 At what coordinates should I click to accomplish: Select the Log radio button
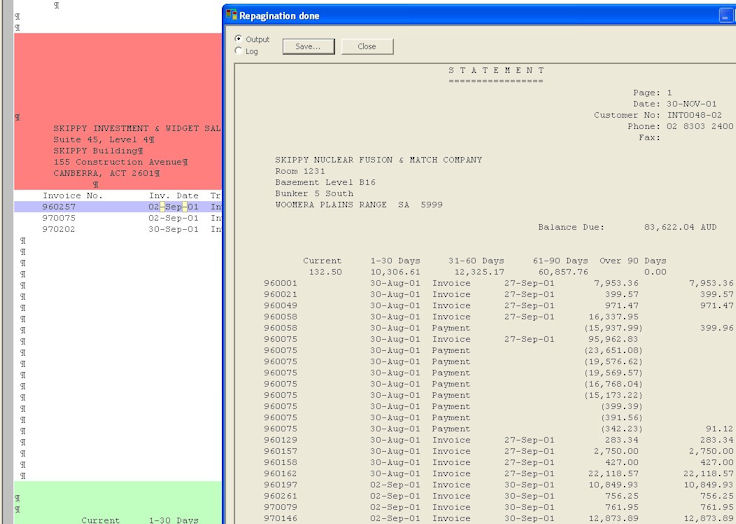238,51
